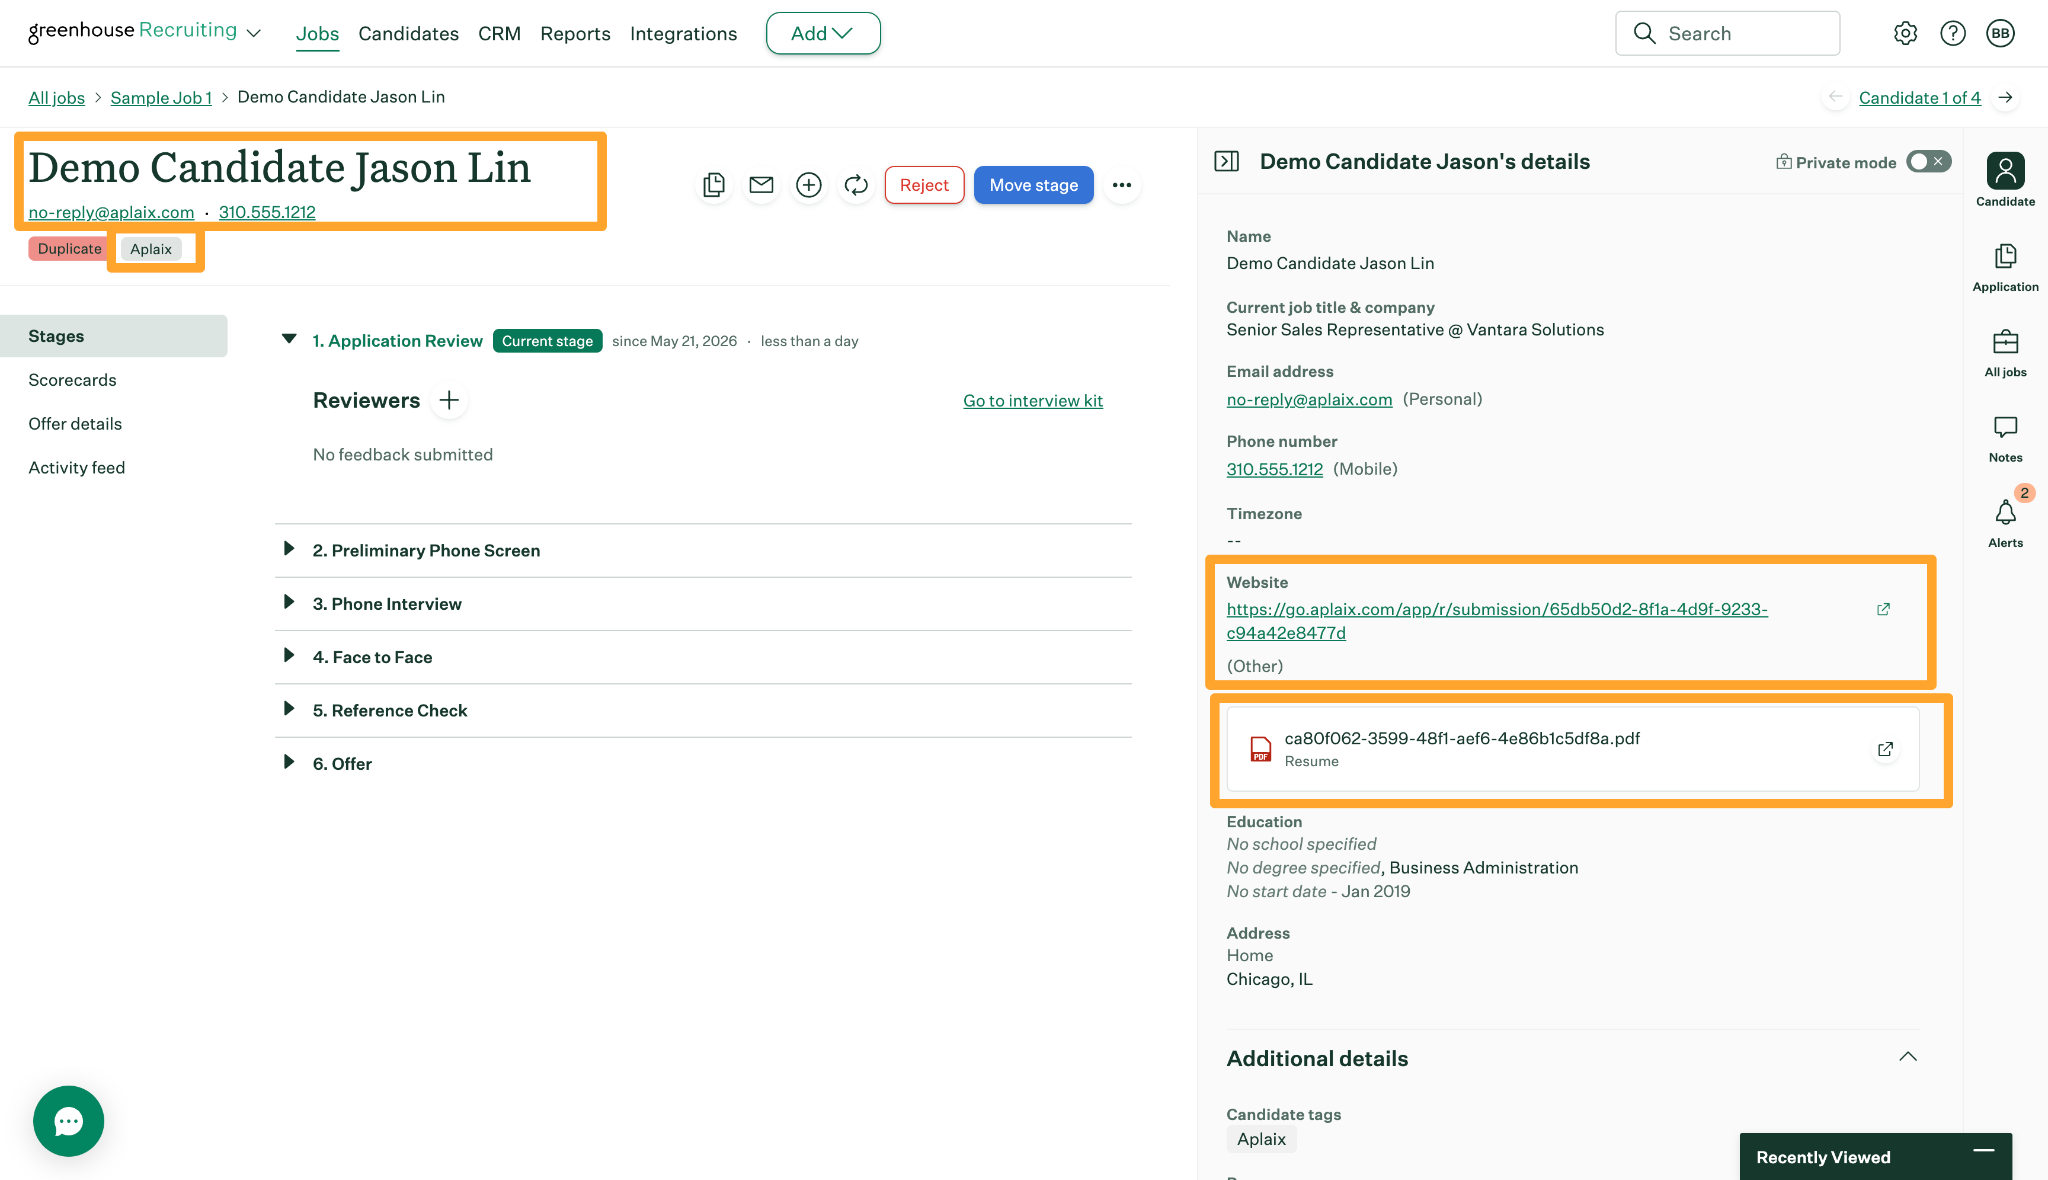Click the All jobs breadcrumb link
Image resolution: width=2048 pixels, height=1180 pixels.
(x=56, y=98)
